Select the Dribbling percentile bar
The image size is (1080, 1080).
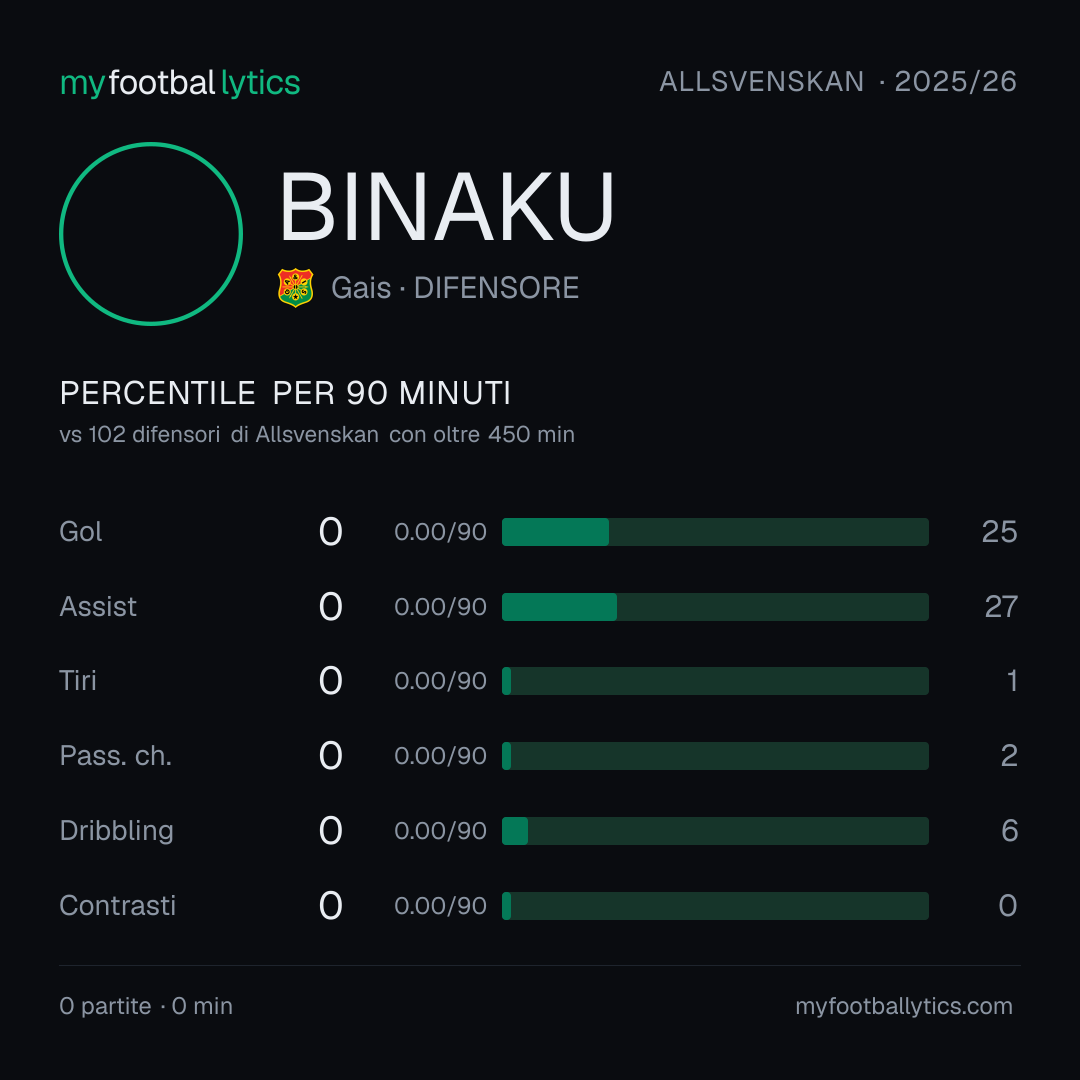715,831
